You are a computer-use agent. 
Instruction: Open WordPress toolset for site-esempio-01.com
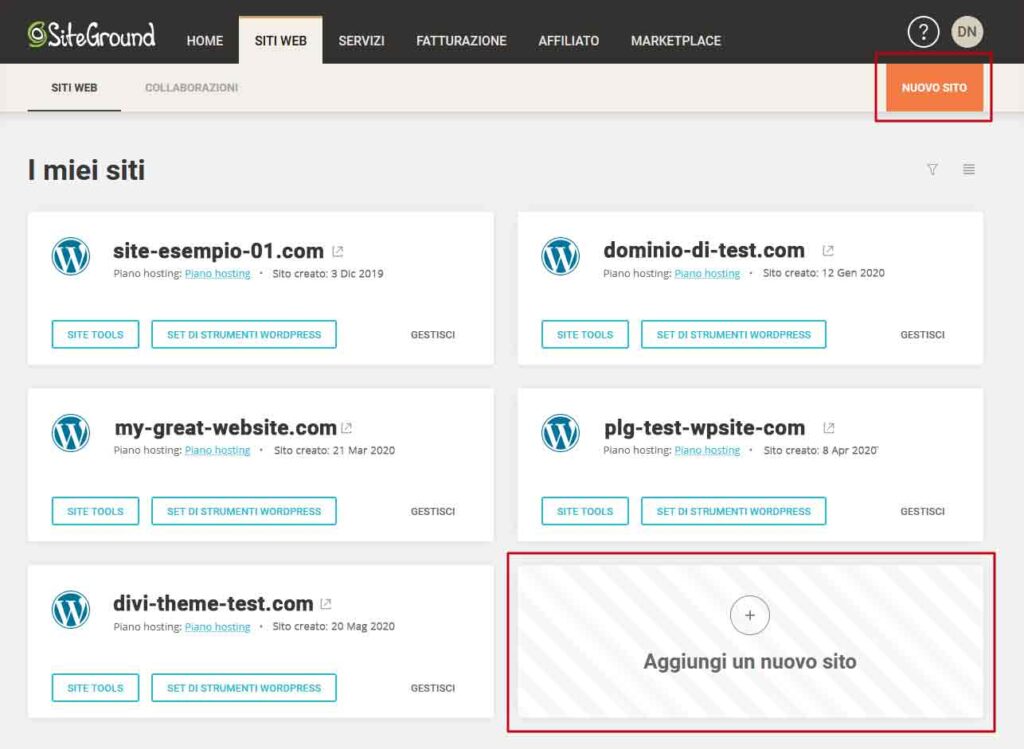pyautogui.click(x=244, y=334)
